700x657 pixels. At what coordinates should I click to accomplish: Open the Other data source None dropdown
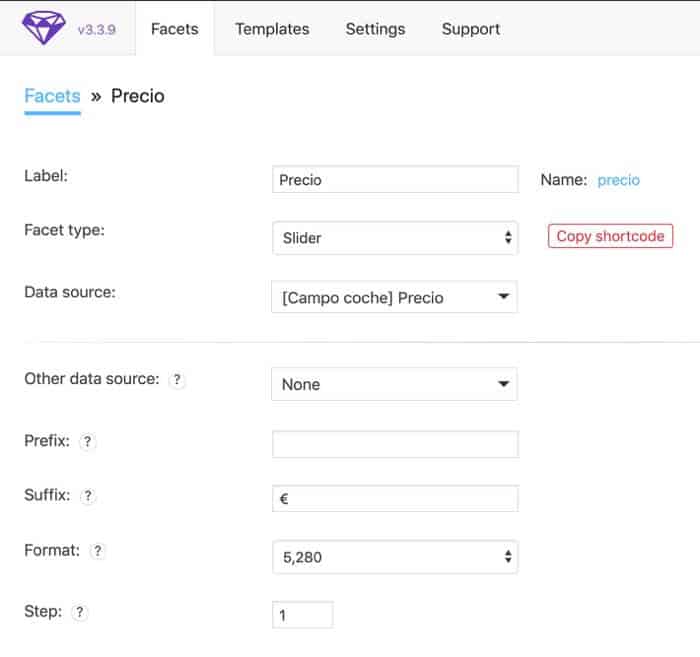395,384
